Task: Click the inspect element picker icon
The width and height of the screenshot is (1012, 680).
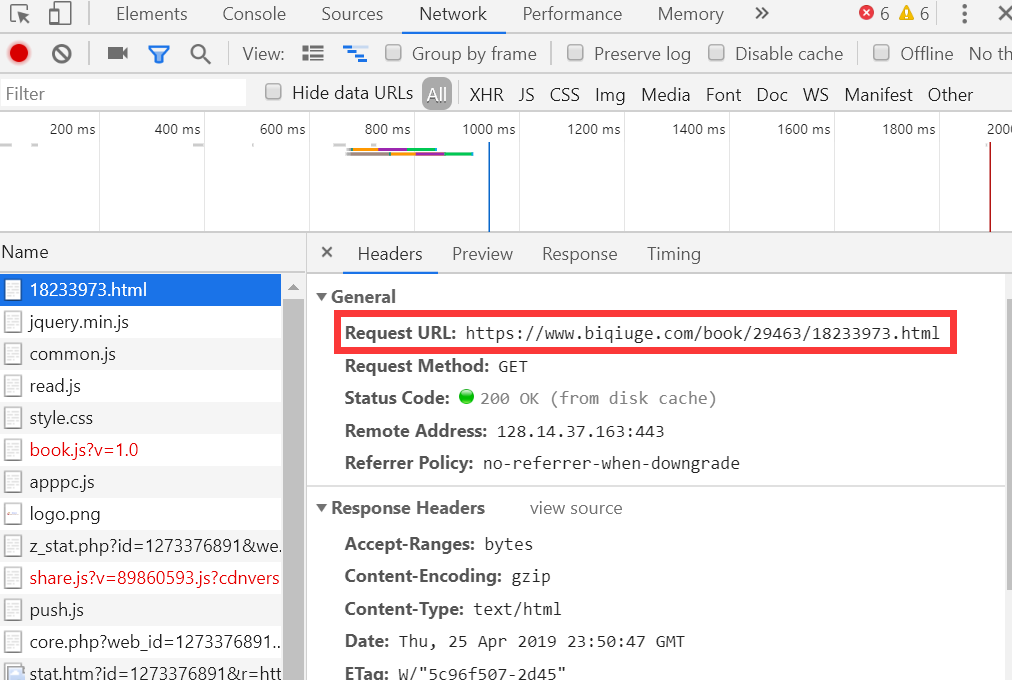Action: (20, 14)
